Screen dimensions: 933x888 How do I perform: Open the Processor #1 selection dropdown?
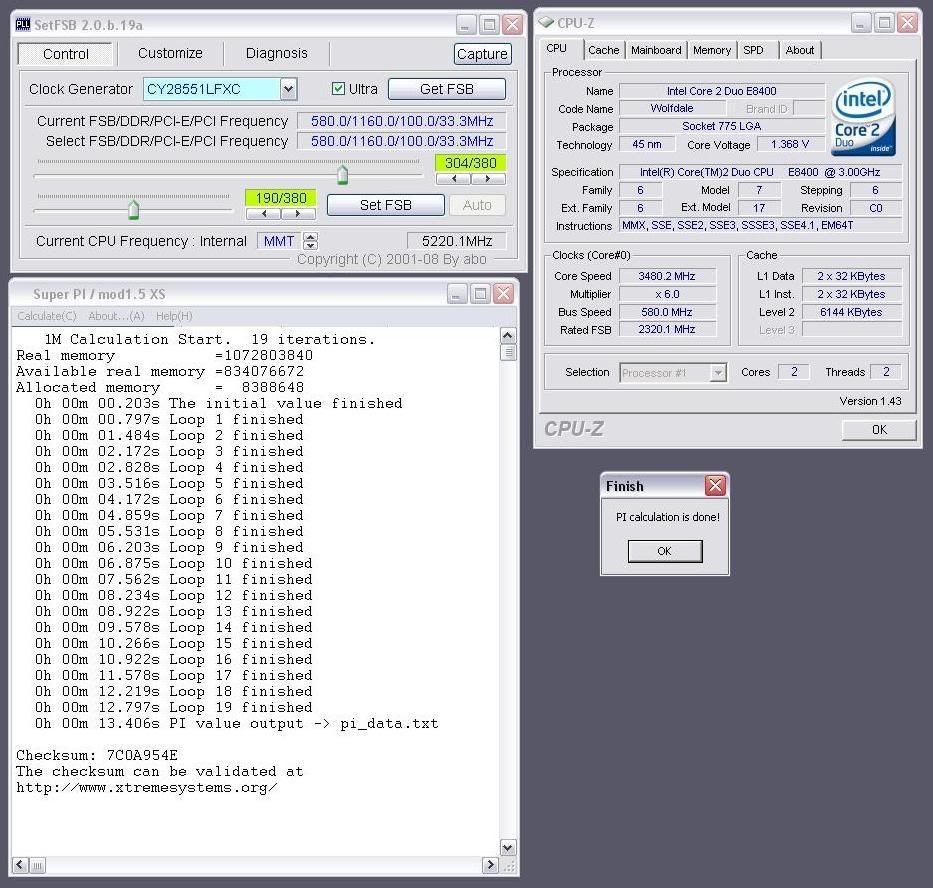[x=718, y=373]
